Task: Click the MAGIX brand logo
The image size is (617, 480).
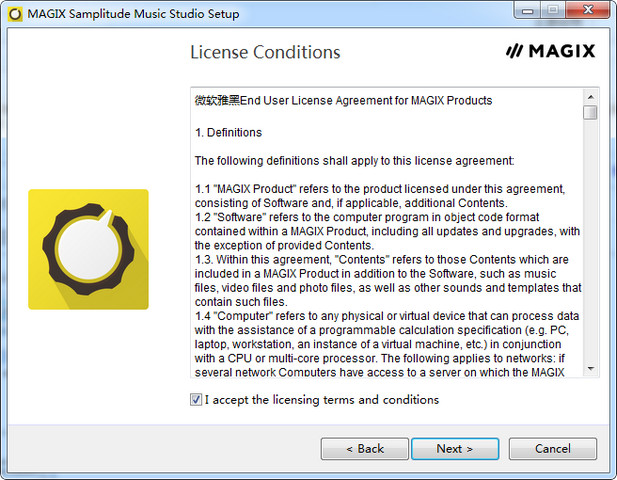Action: click(550, 51)
